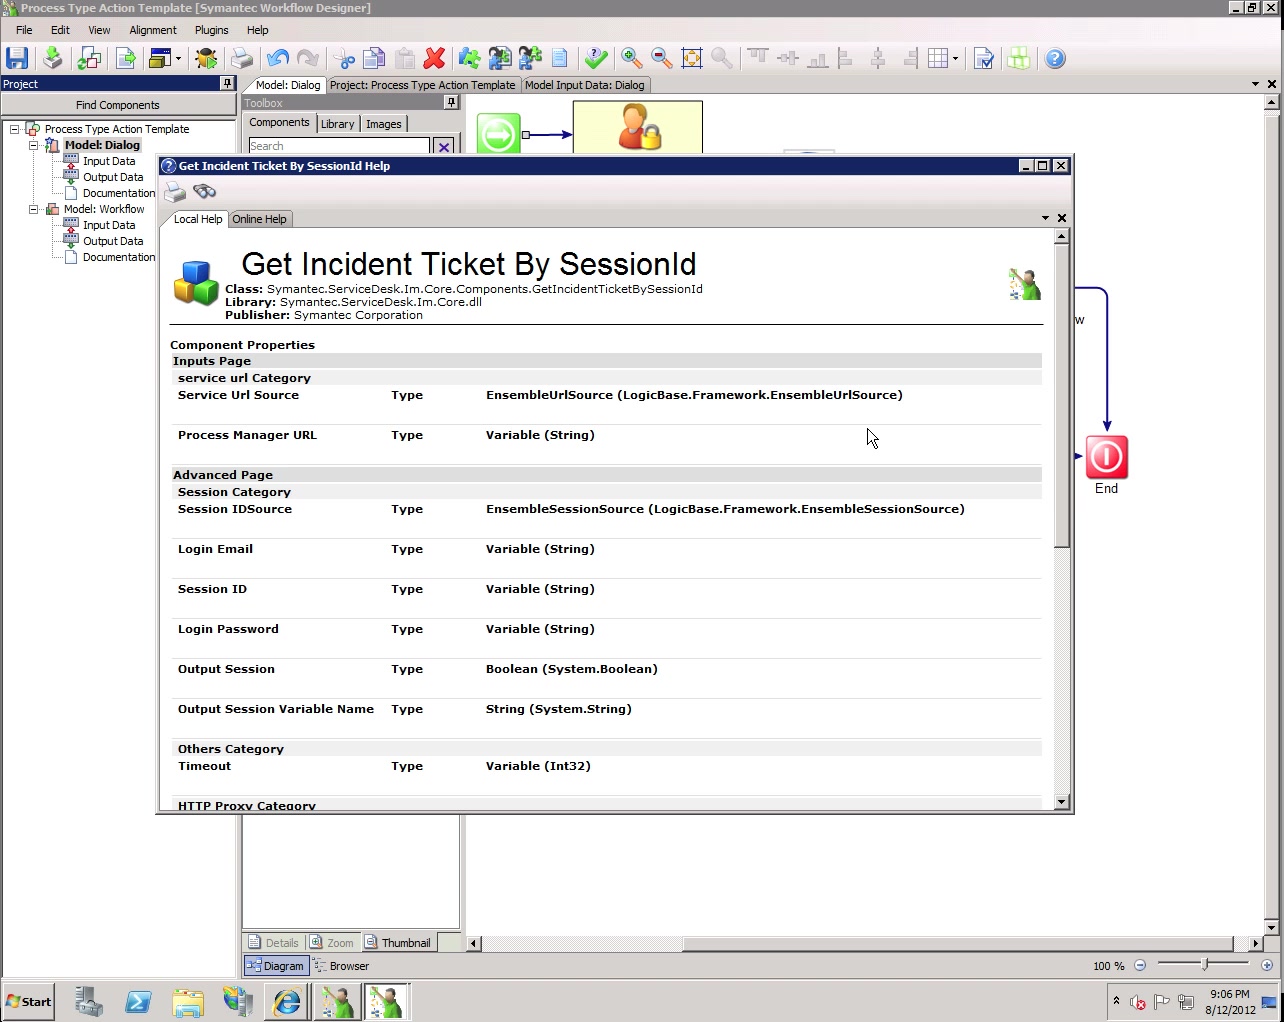
Task: Click the bug Debug icon in the toolbar
Action: pos(206,58)
